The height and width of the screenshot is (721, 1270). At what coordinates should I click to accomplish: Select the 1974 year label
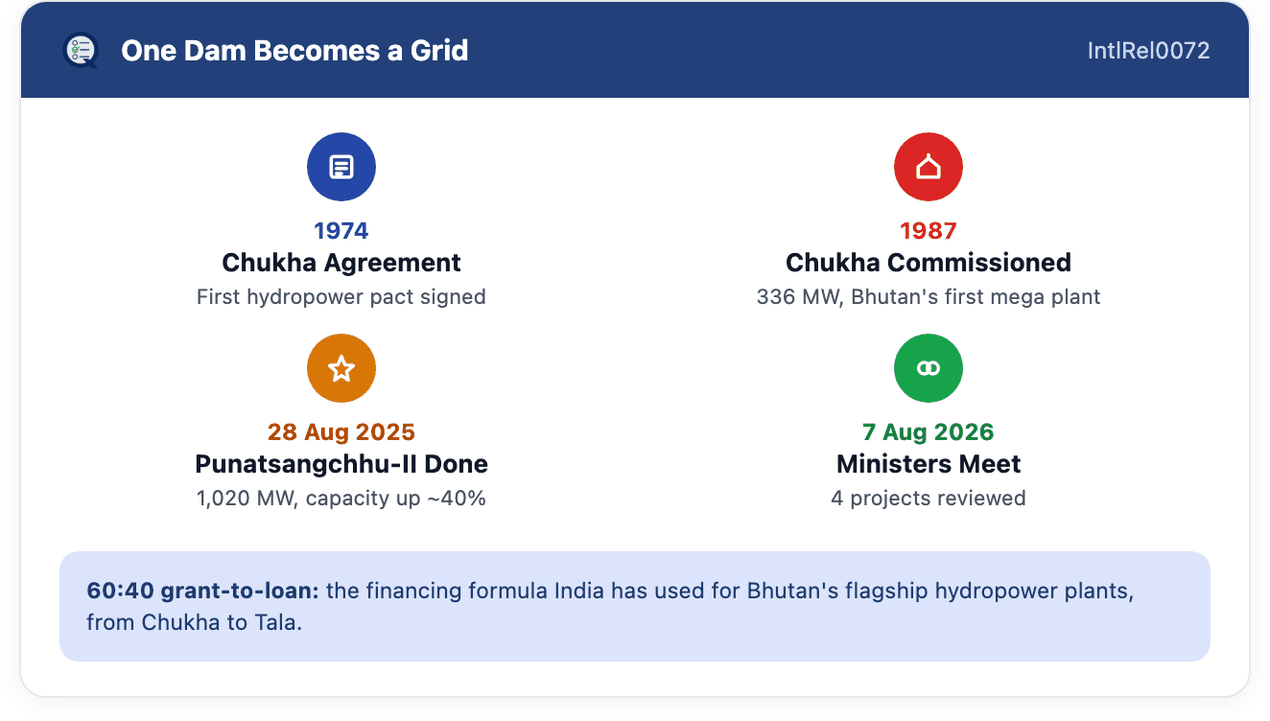(341, 231)
